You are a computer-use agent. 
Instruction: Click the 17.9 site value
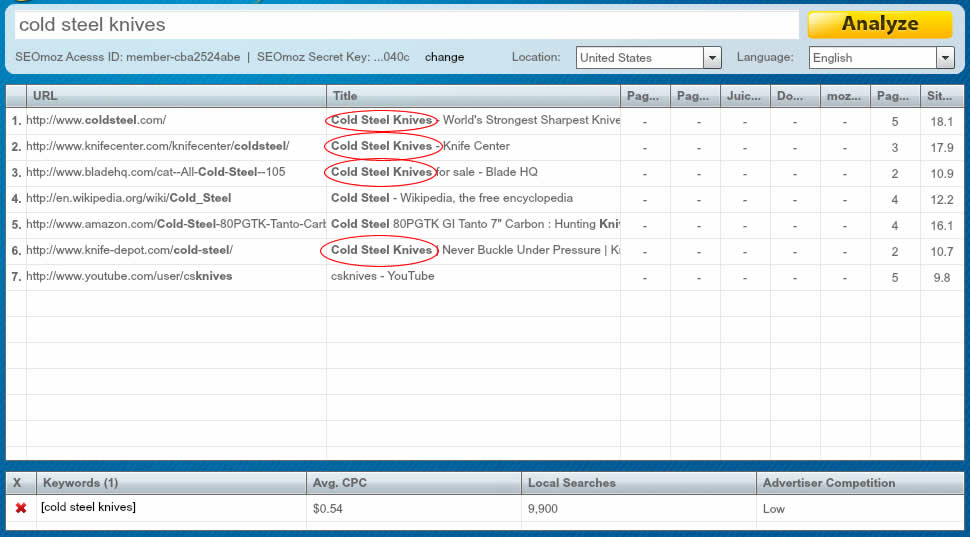click(942, 148)
